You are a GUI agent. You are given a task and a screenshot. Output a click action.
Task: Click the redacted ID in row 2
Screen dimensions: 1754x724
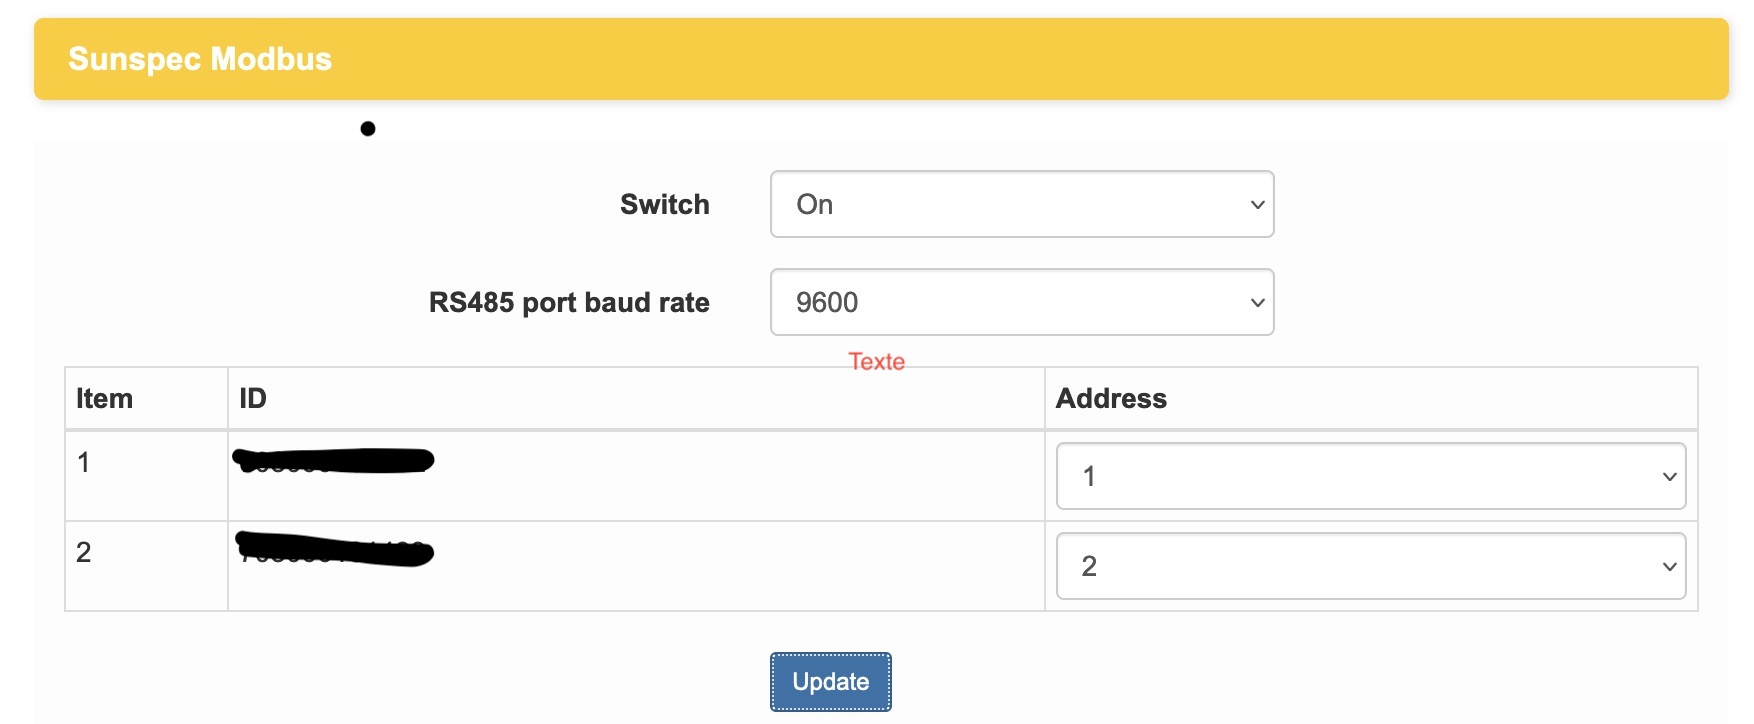335,550
